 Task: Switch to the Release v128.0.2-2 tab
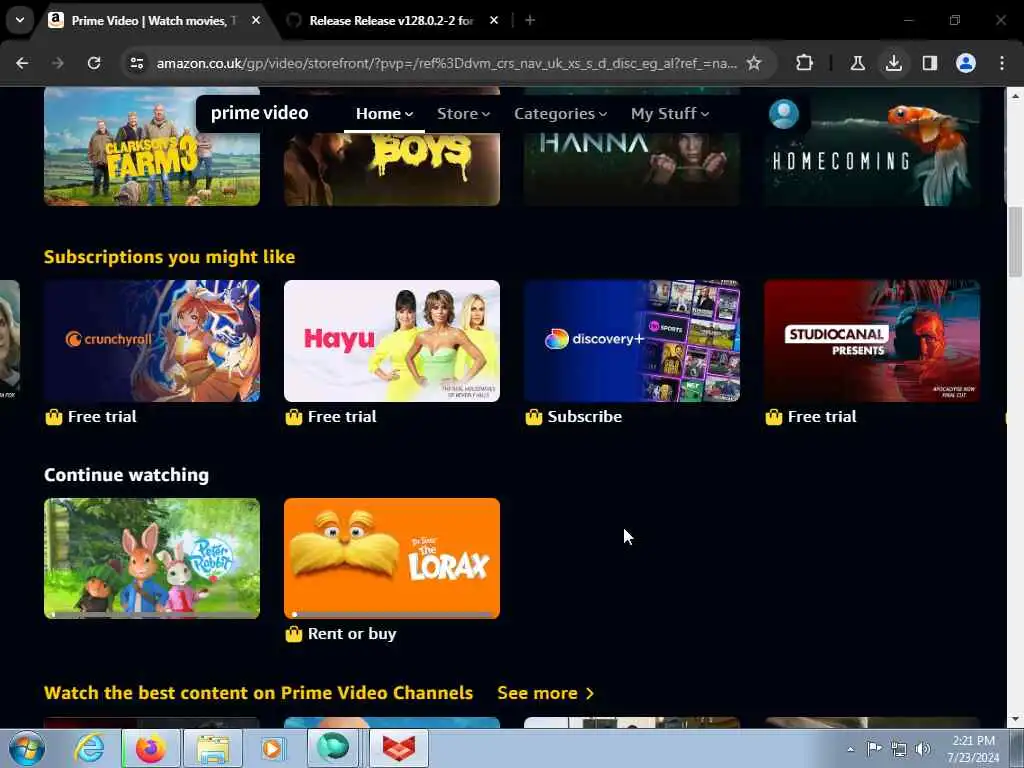point(391,21)
